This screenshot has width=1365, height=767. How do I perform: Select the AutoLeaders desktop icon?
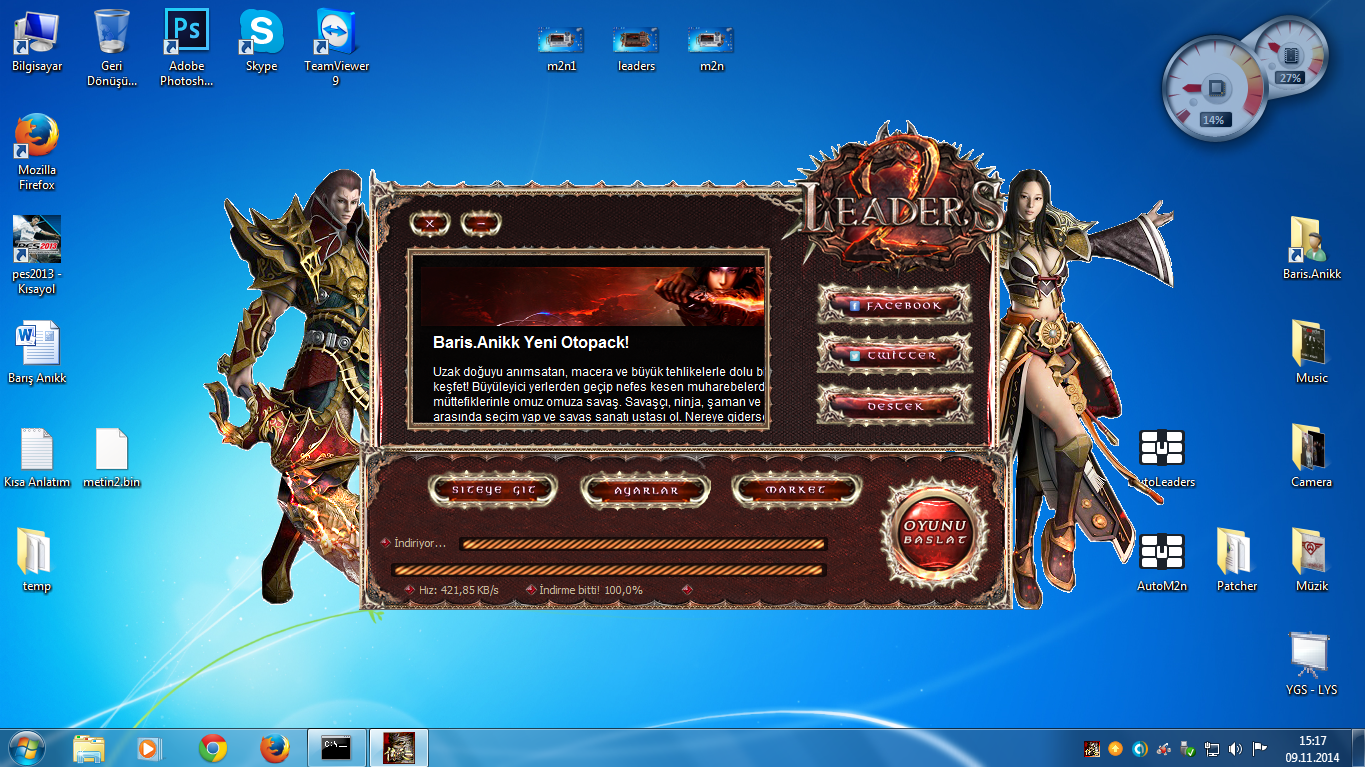click(1162, 458)
